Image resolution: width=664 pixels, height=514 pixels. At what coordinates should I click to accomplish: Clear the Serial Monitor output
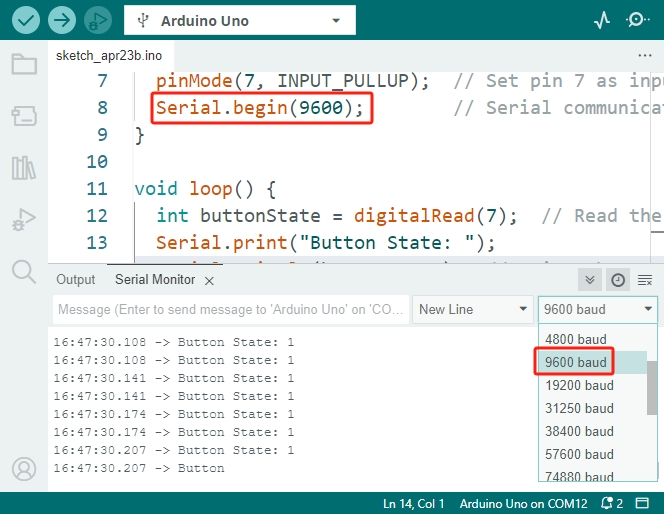click(645, 280)
